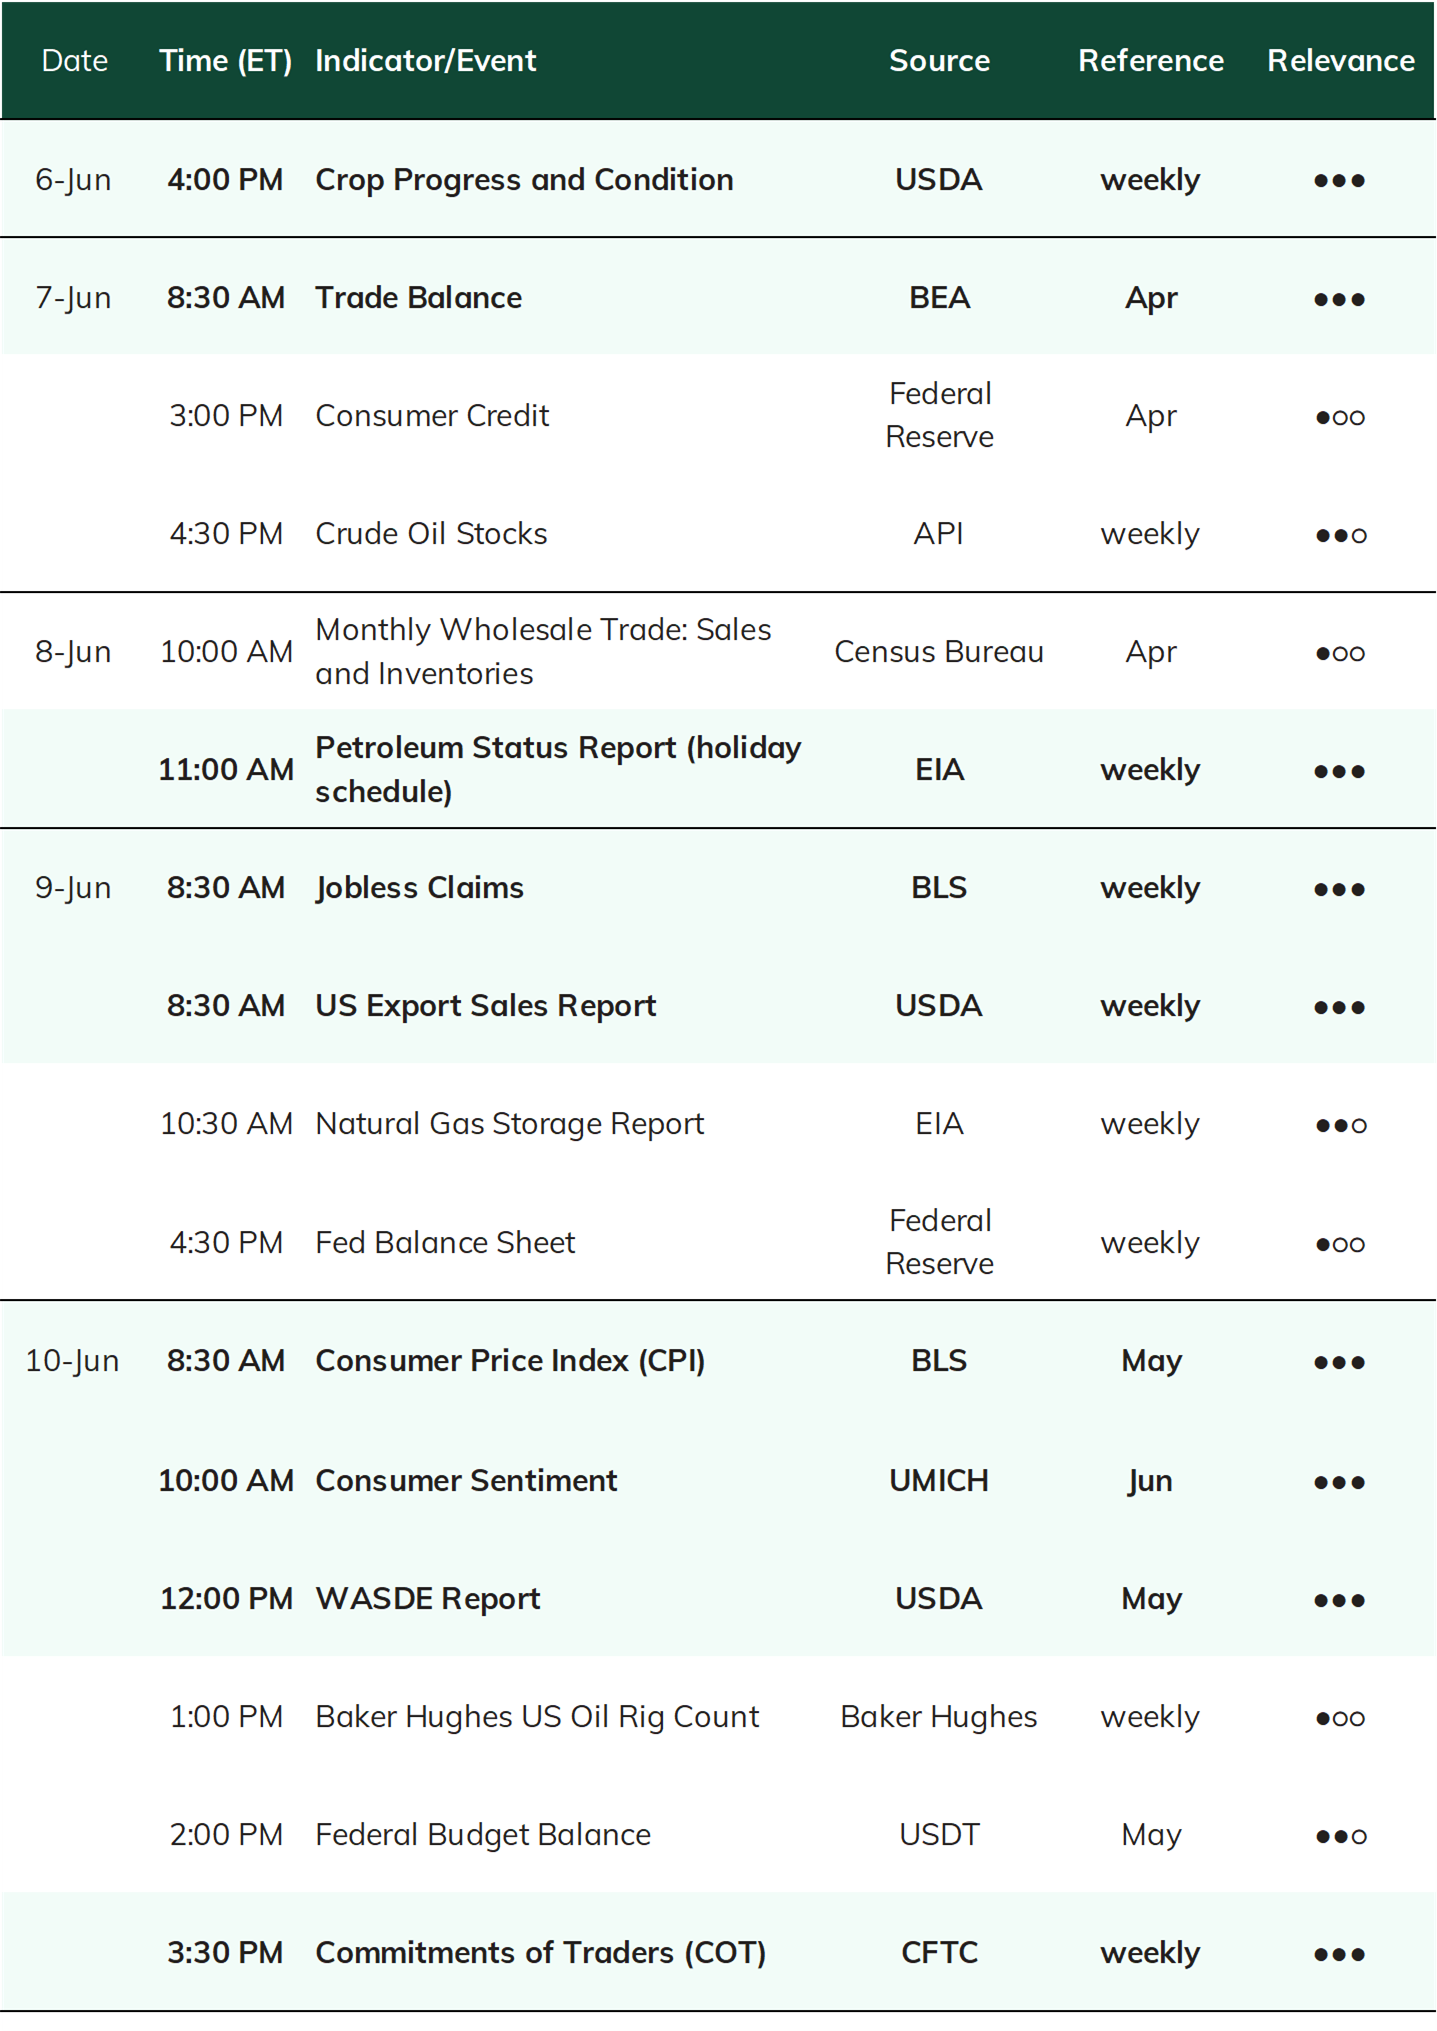
Task: Click the Time (ET) column header
Action: point(226,61)
